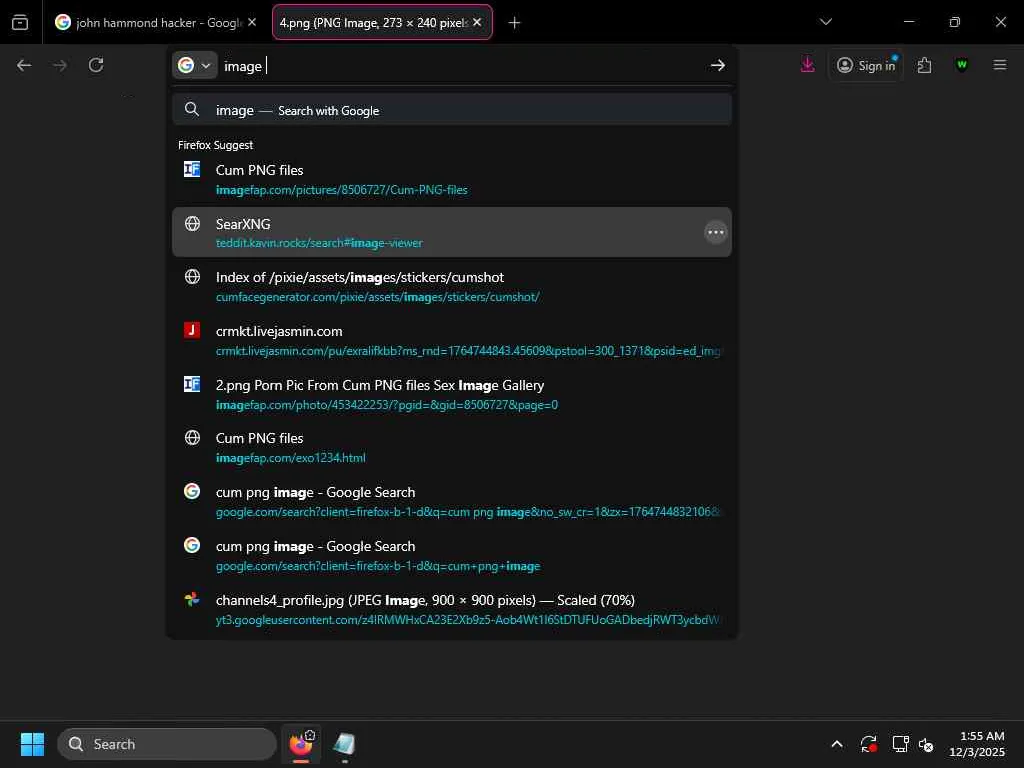Open the taskbar app next to Firefox

coord(344,744)
